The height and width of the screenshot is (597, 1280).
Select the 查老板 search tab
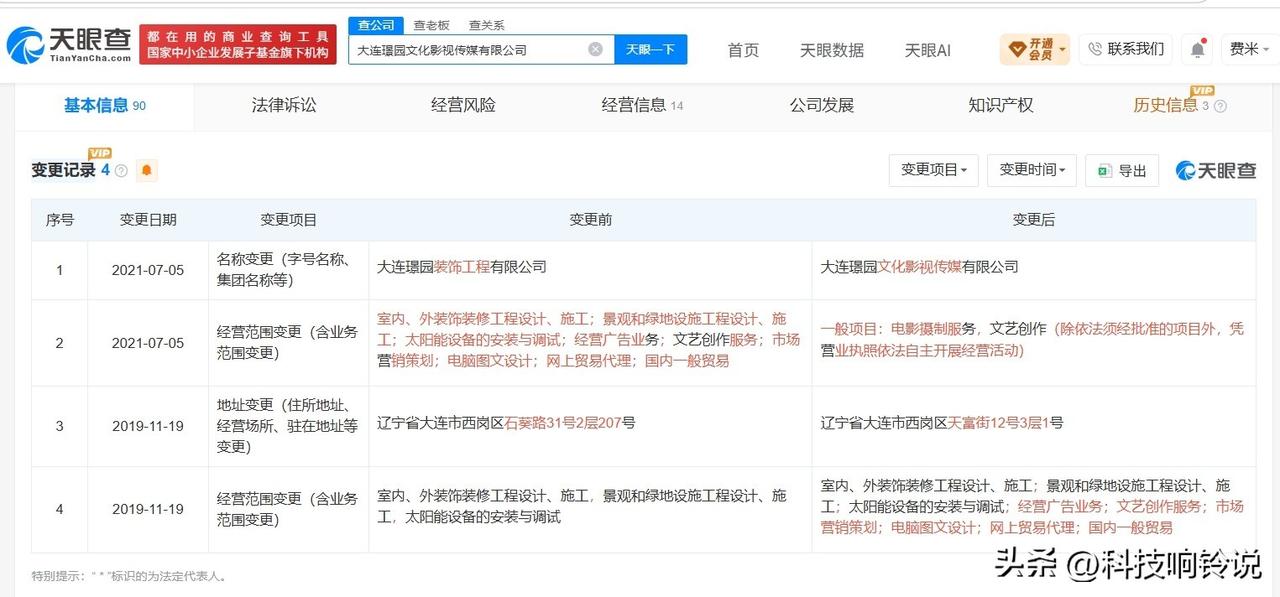(431, 25)
